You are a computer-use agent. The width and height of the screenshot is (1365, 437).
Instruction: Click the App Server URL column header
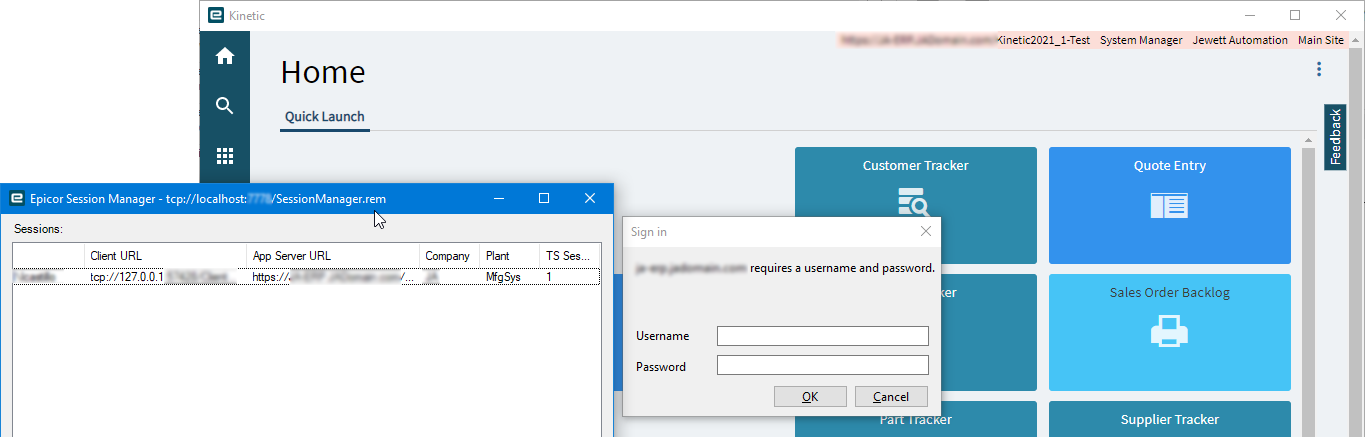click(x=333, y=256)
